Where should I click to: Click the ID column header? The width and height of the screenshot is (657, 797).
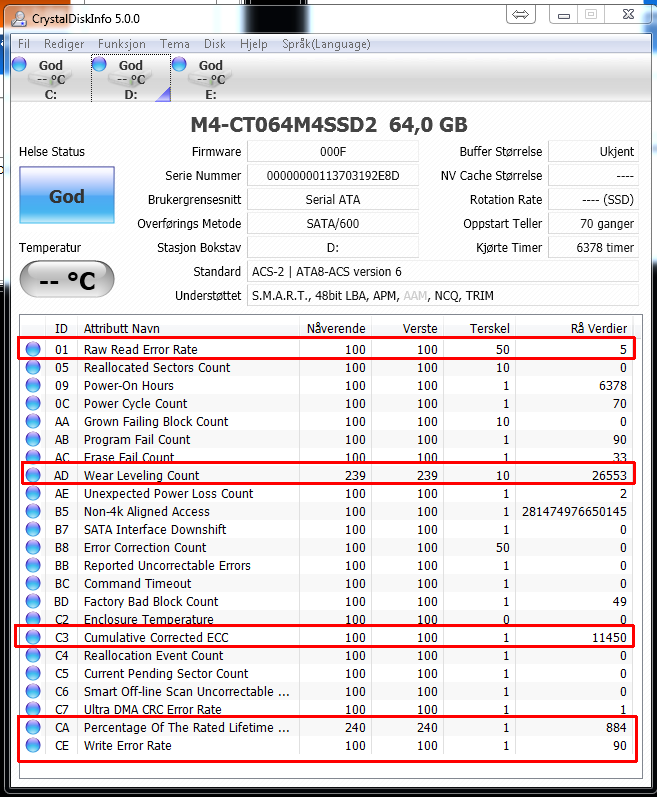point(61,328)
